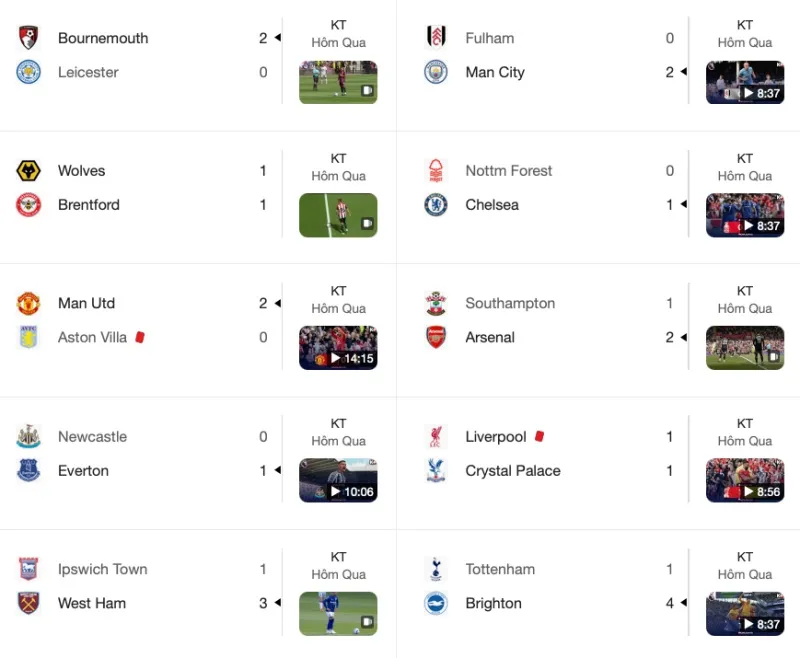Click the Arsenal cannon crest
Screen dimensions: 800x658
point(436,337)
